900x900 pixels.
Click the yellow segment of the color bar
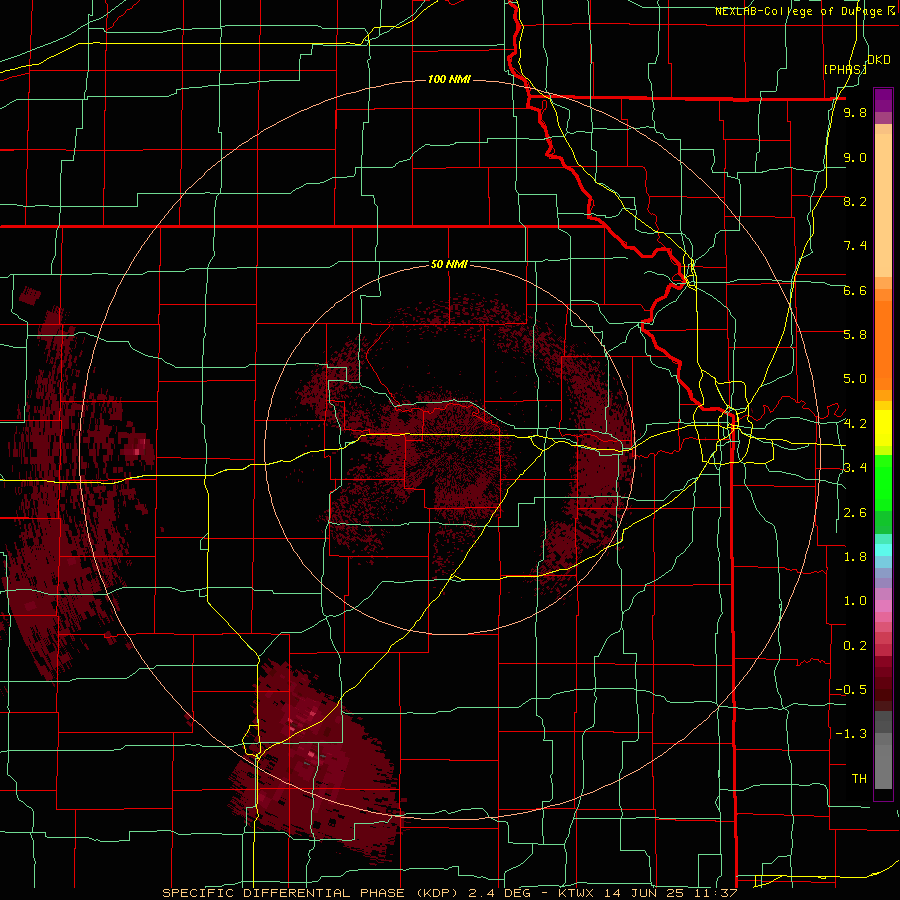pyautogui.click(x=883, y=428)
